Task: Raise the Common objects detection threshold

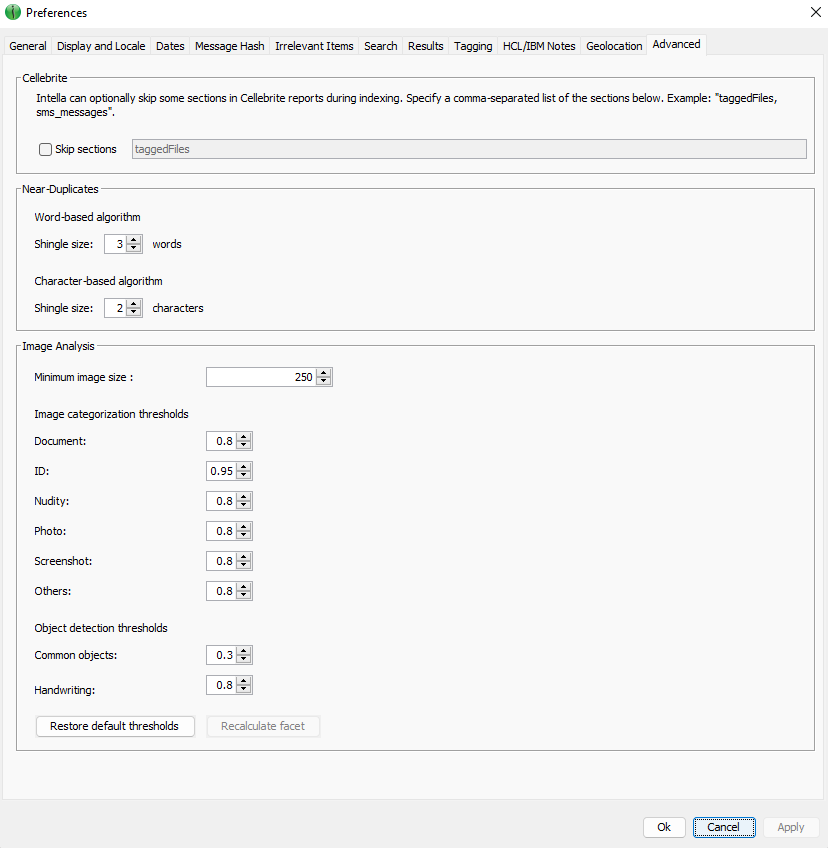Action: tap(244, 651)
